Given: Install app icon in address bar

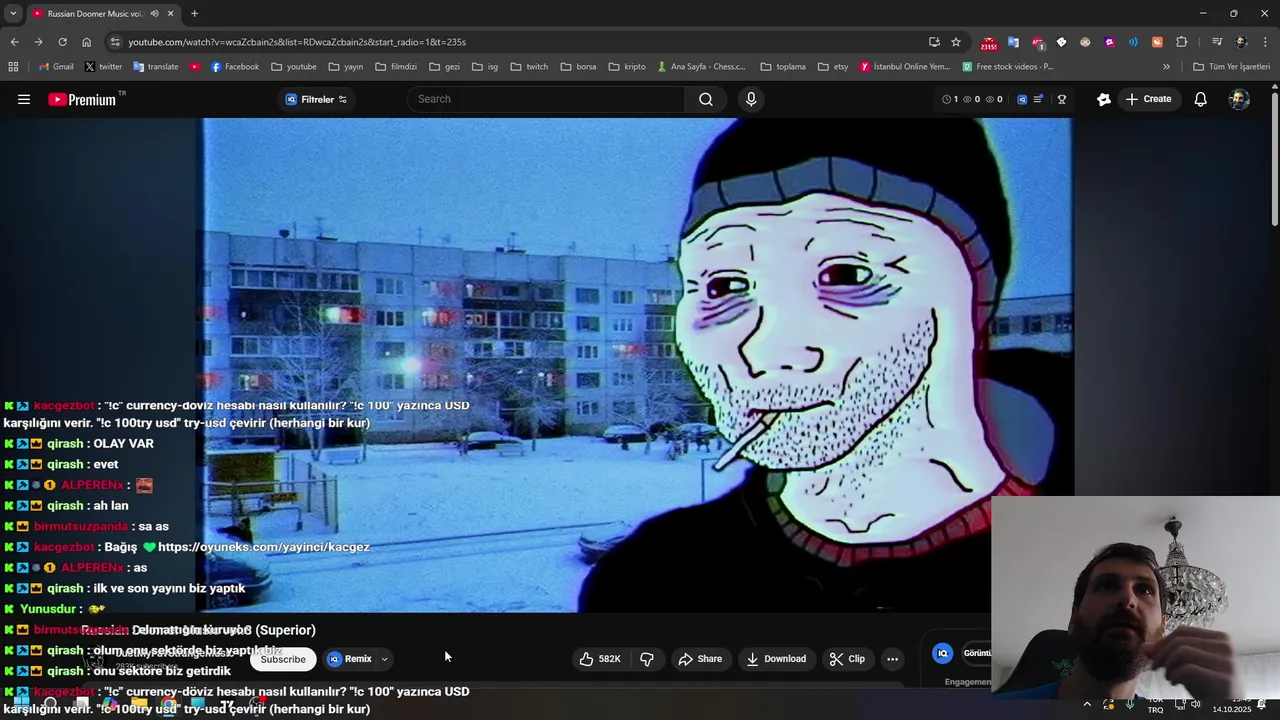Looking at the screenshot, I should (x=934, y=42).
